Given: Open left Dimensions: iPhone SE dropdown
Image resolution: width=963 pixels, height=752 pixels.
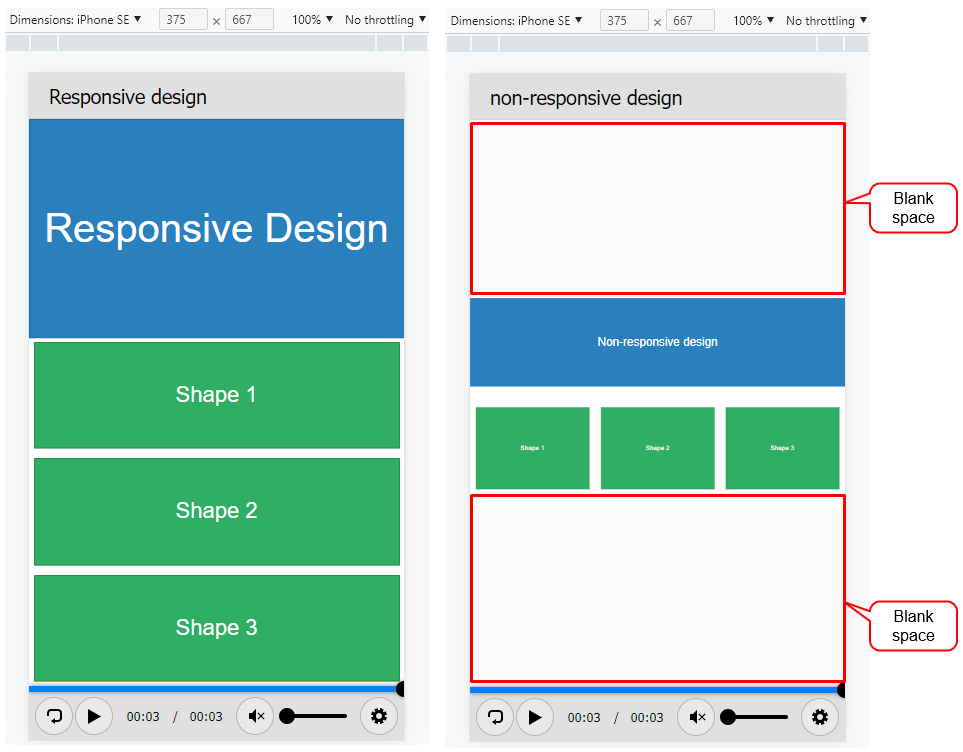Looking at the screenshot, I should click(76, 19).
